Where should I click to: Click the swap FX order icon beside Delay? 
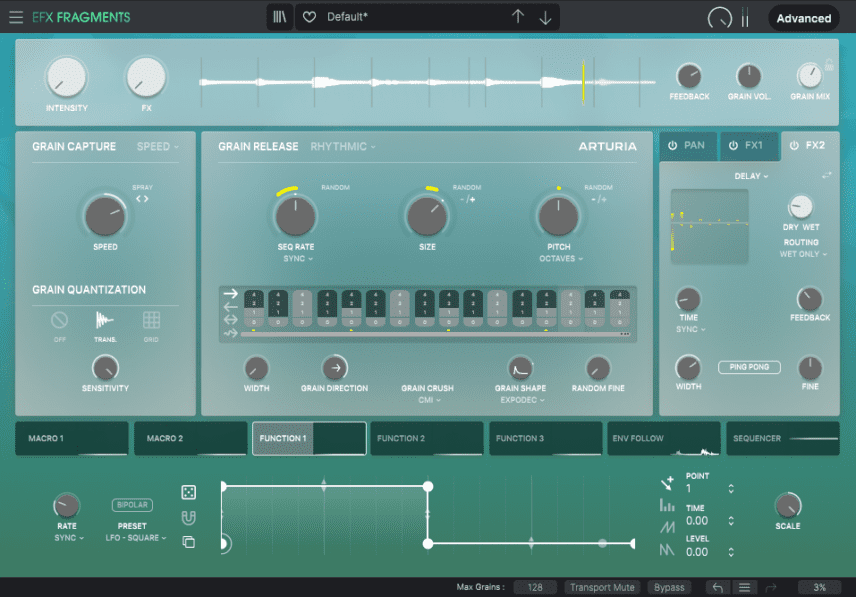(x=827, y=175)
